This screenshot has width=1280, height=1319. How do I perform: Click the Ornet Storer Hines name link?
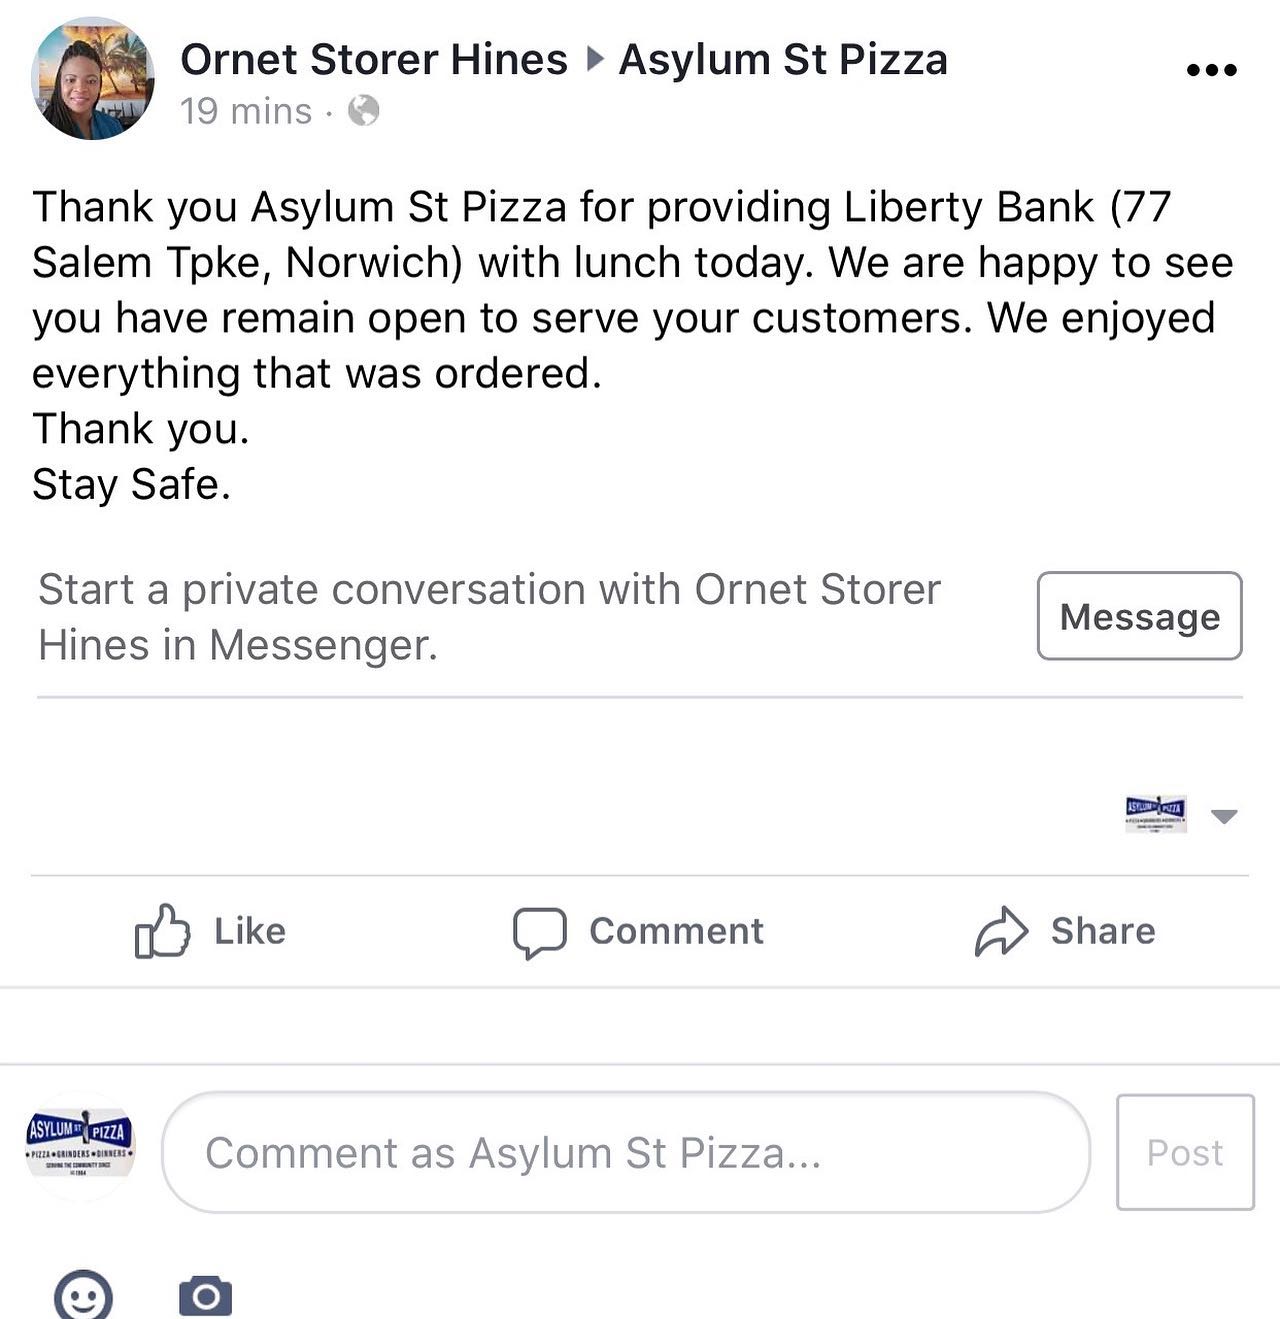click(374, 60)
